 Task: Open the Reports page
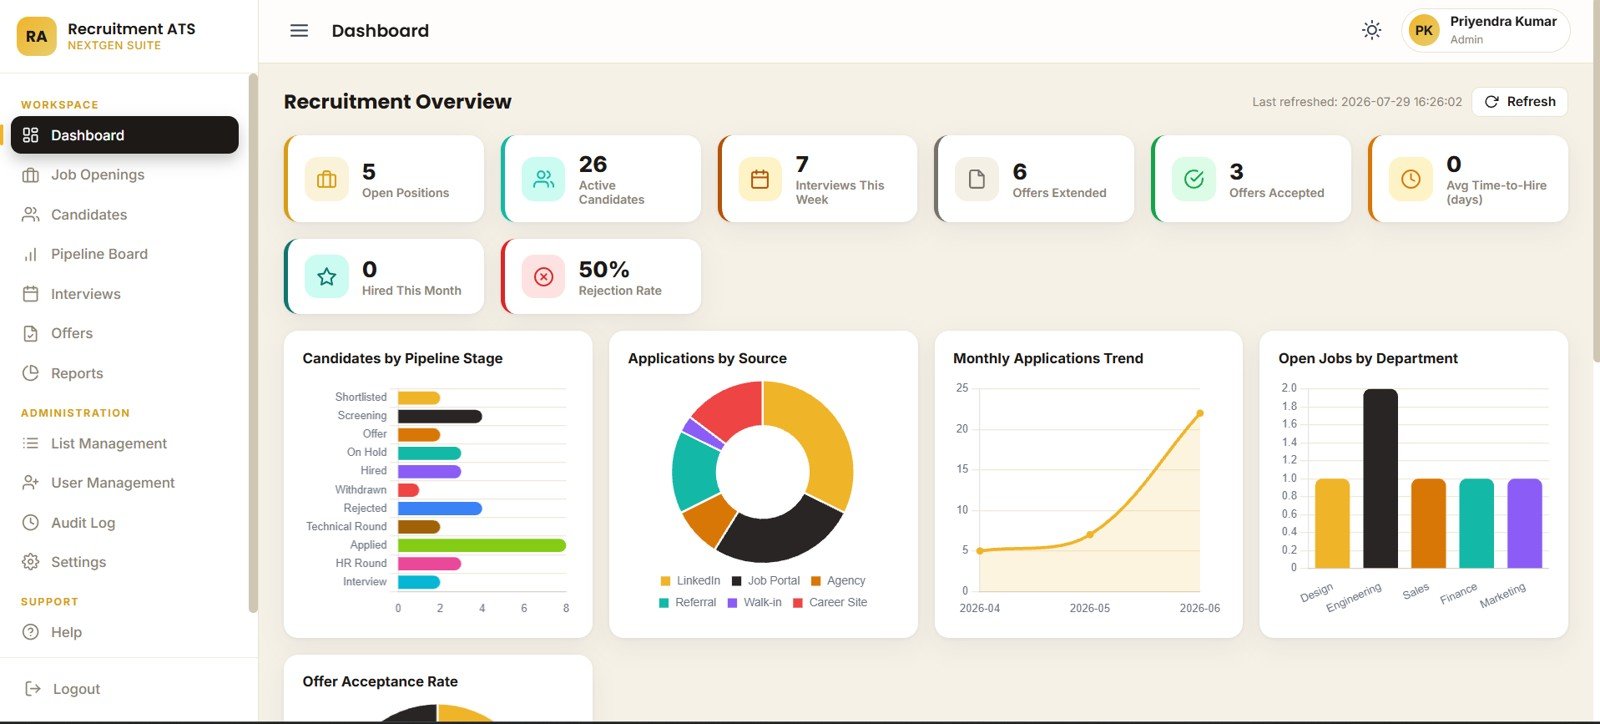tap(77, 373)
